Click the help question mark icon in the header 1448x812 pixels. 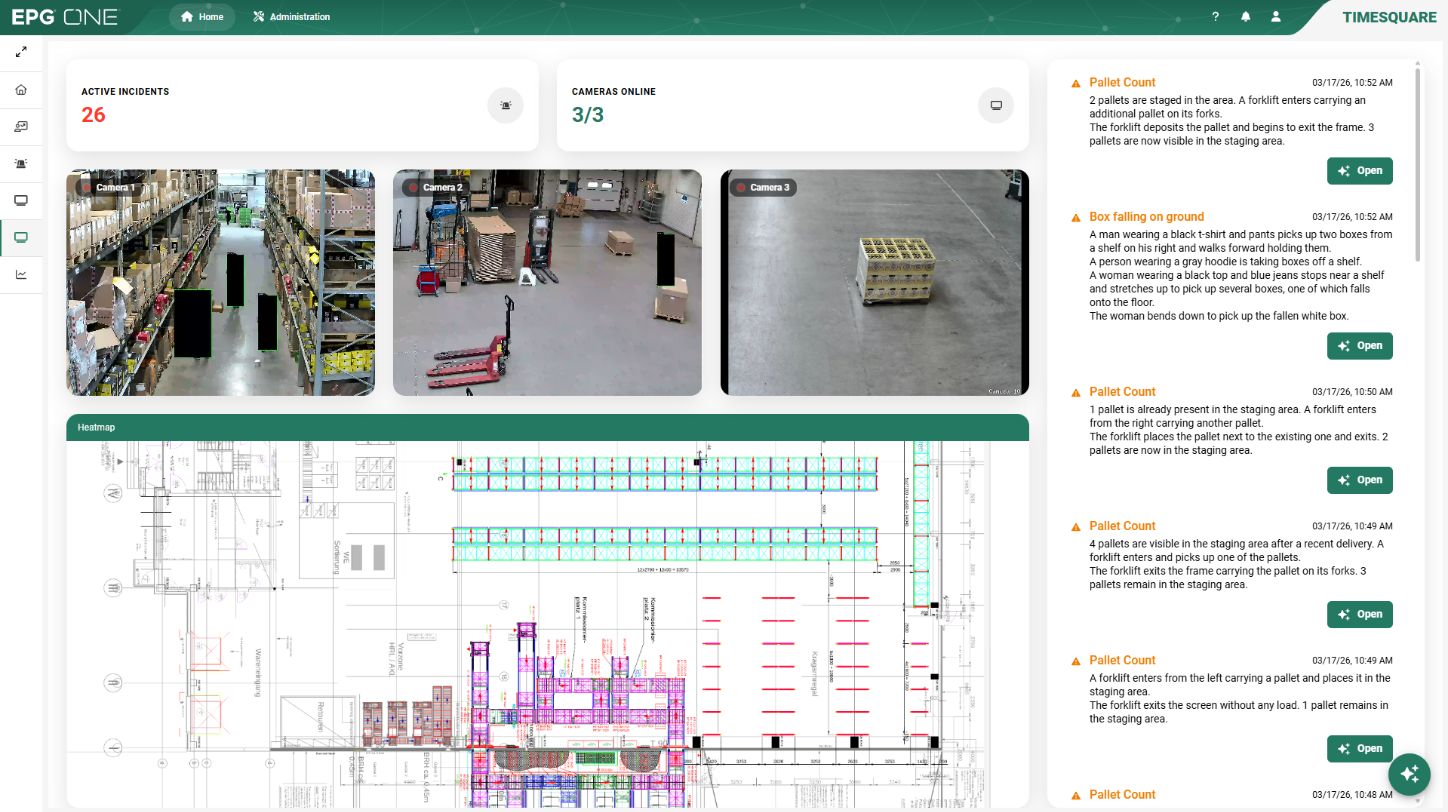(x=1215, y=17)
